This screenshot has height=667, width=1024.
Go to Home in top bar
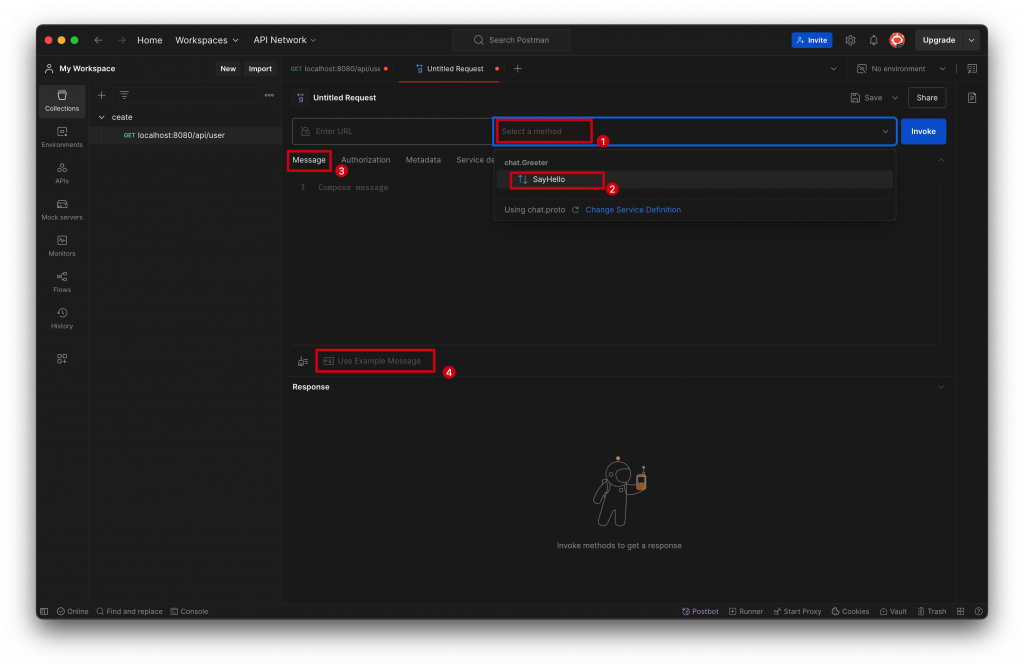point(150,40)
